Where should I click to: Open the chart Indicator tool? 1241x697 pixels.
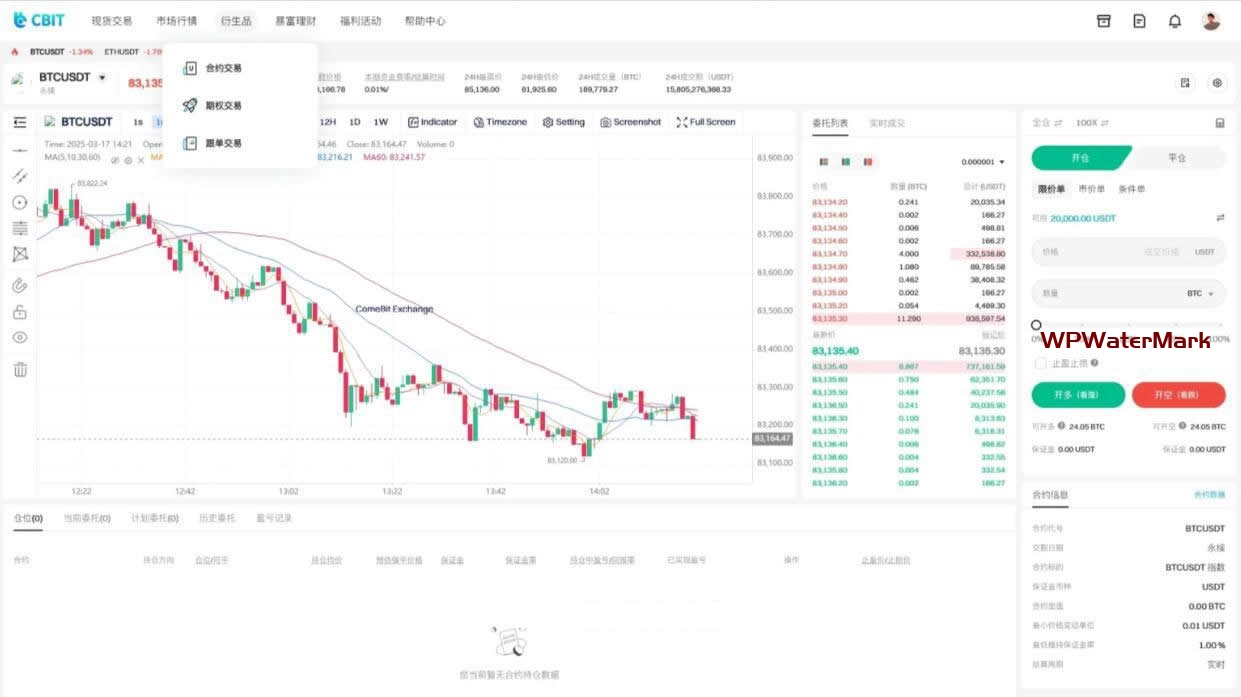pos(432,122)
